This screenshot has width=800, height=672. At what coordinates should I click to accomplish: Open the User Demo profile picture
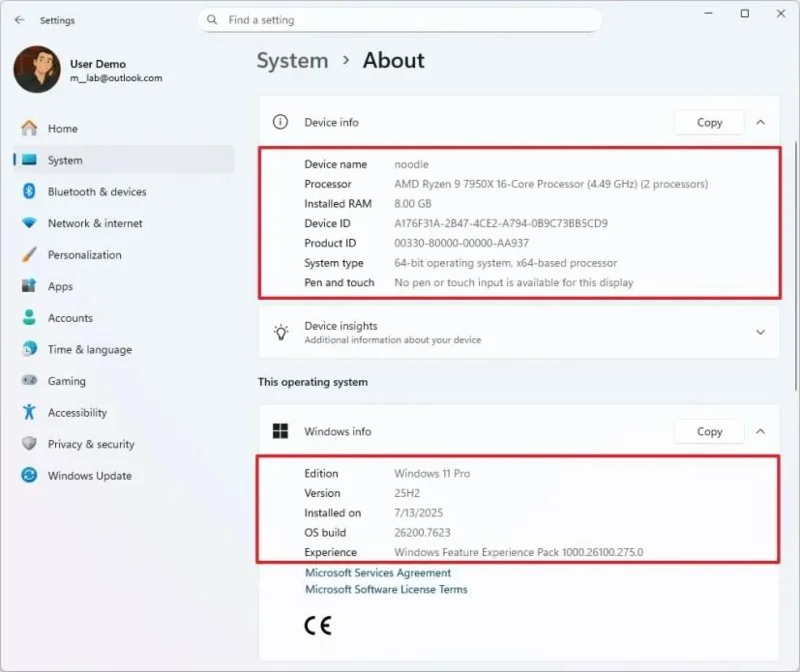click(37, 69)
